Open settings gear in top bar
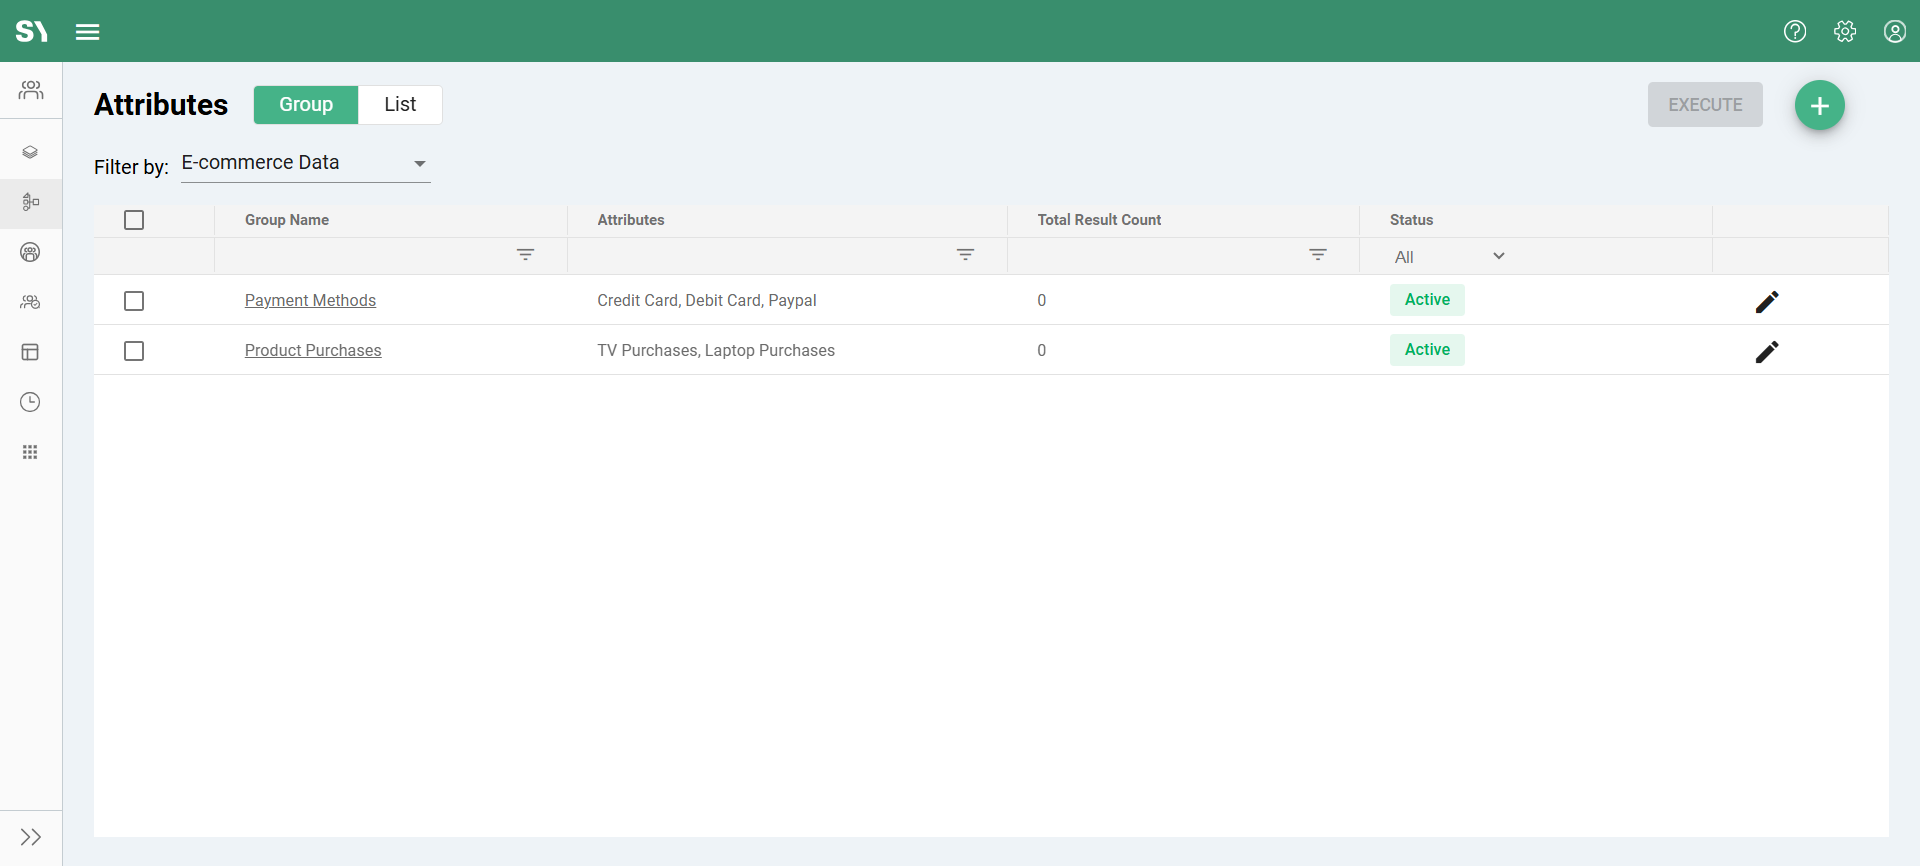 pos(1845,32)
